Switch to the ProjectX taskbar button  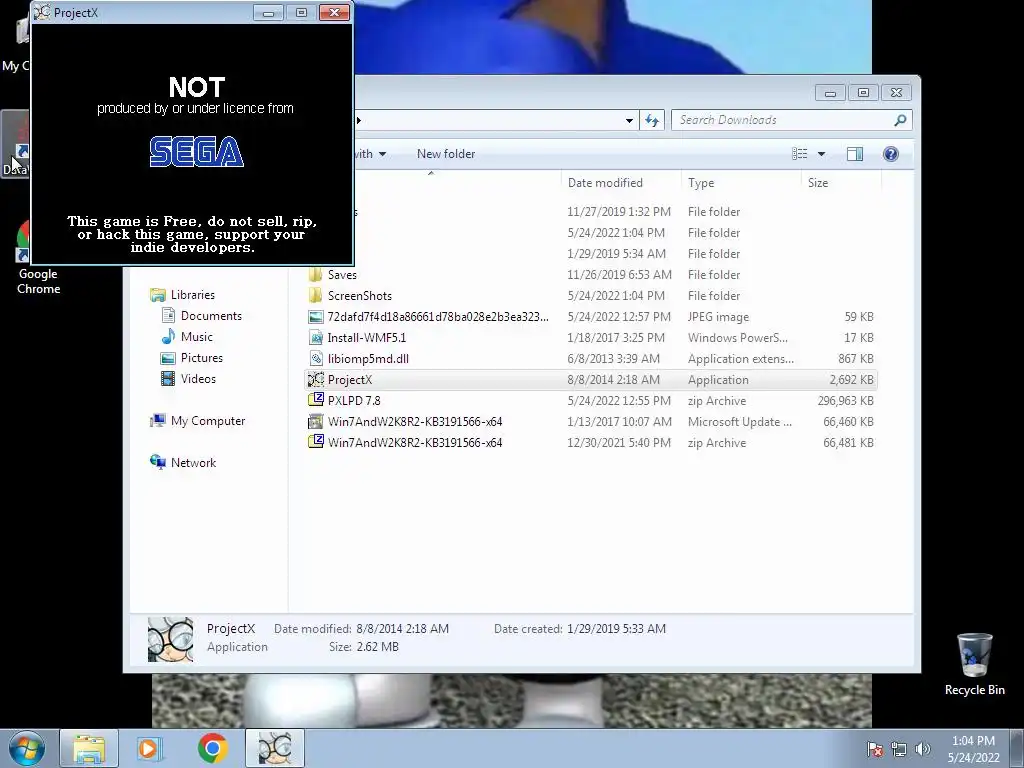(x=275, y=748)
